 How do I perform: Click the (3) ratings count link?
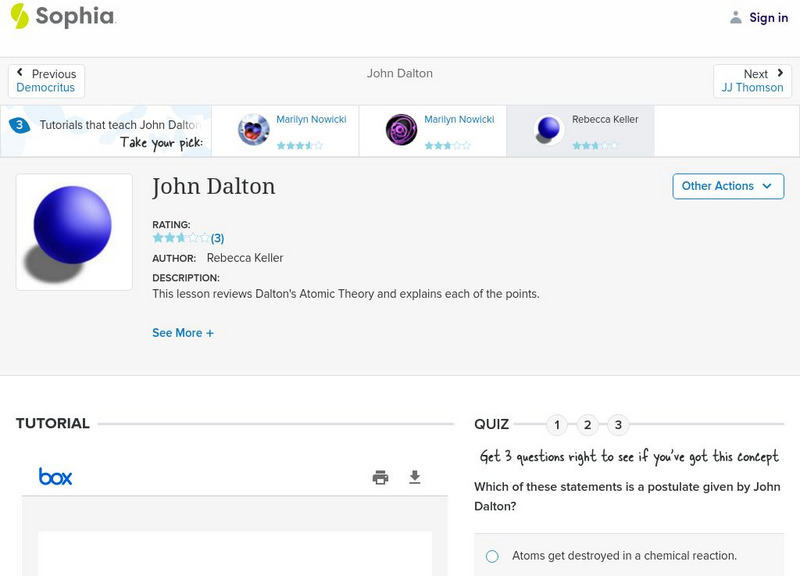[x=217, y=238]
